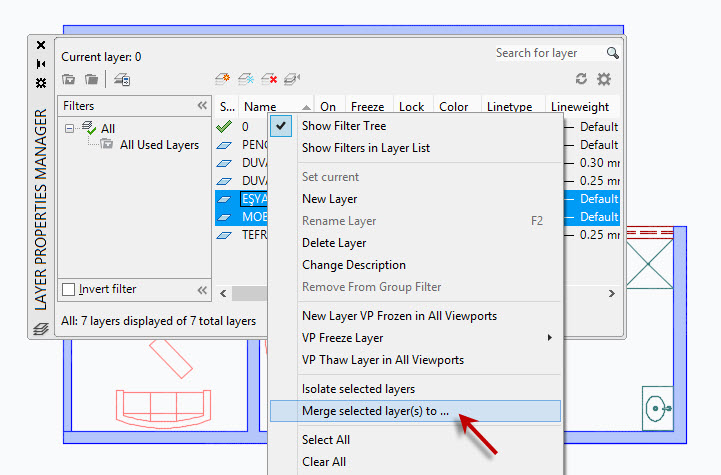721x475 pixels.
Task: Click lineweight of TEFR layer row
Action: (x=600, y=235)
